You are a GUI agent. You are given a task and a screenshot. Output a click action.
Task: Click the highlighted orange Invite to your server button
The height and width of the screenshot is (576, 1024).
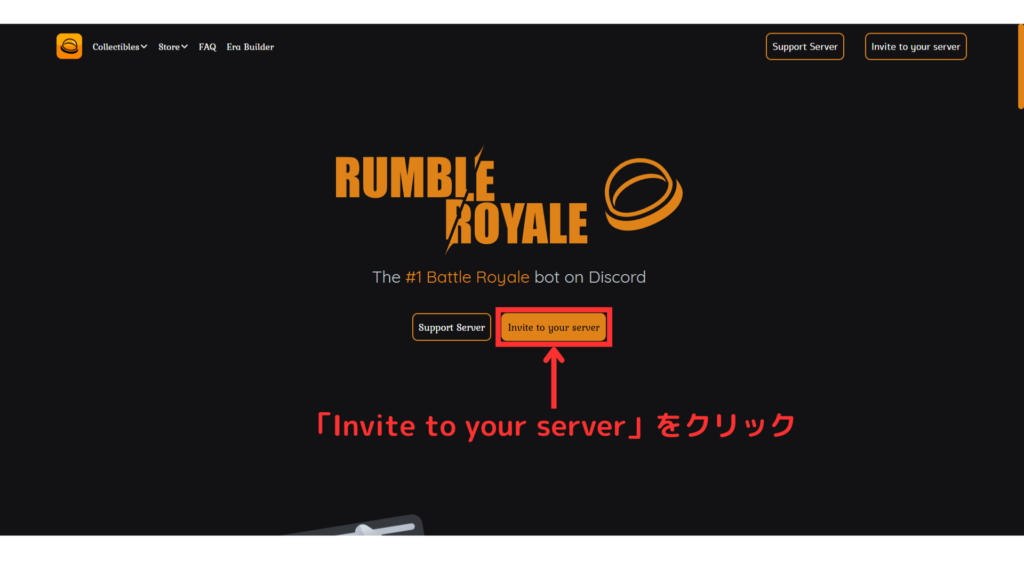554,327
